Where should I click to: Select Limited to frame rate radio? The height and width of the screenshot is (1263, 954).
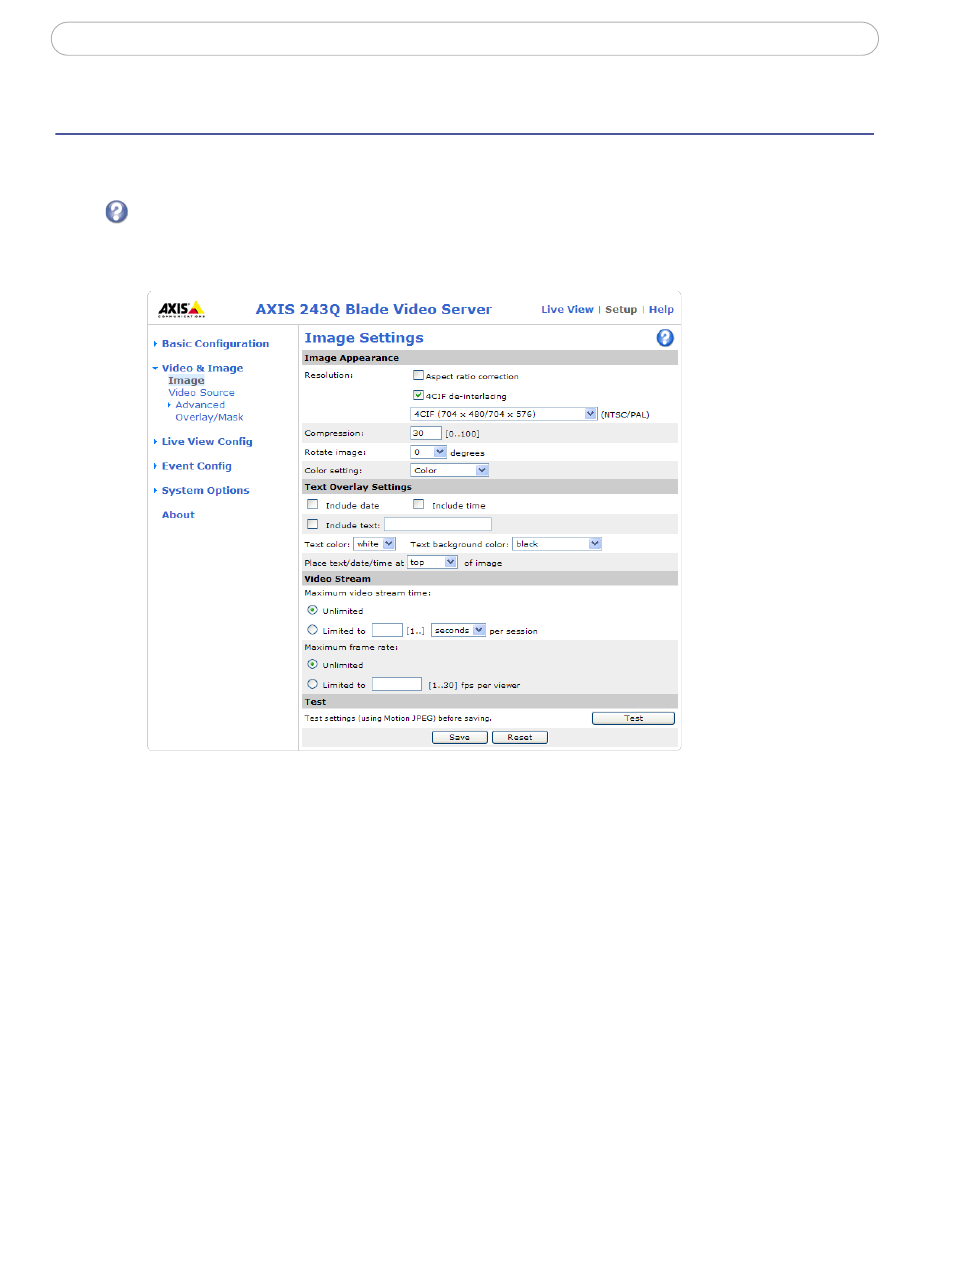[313, 684]
